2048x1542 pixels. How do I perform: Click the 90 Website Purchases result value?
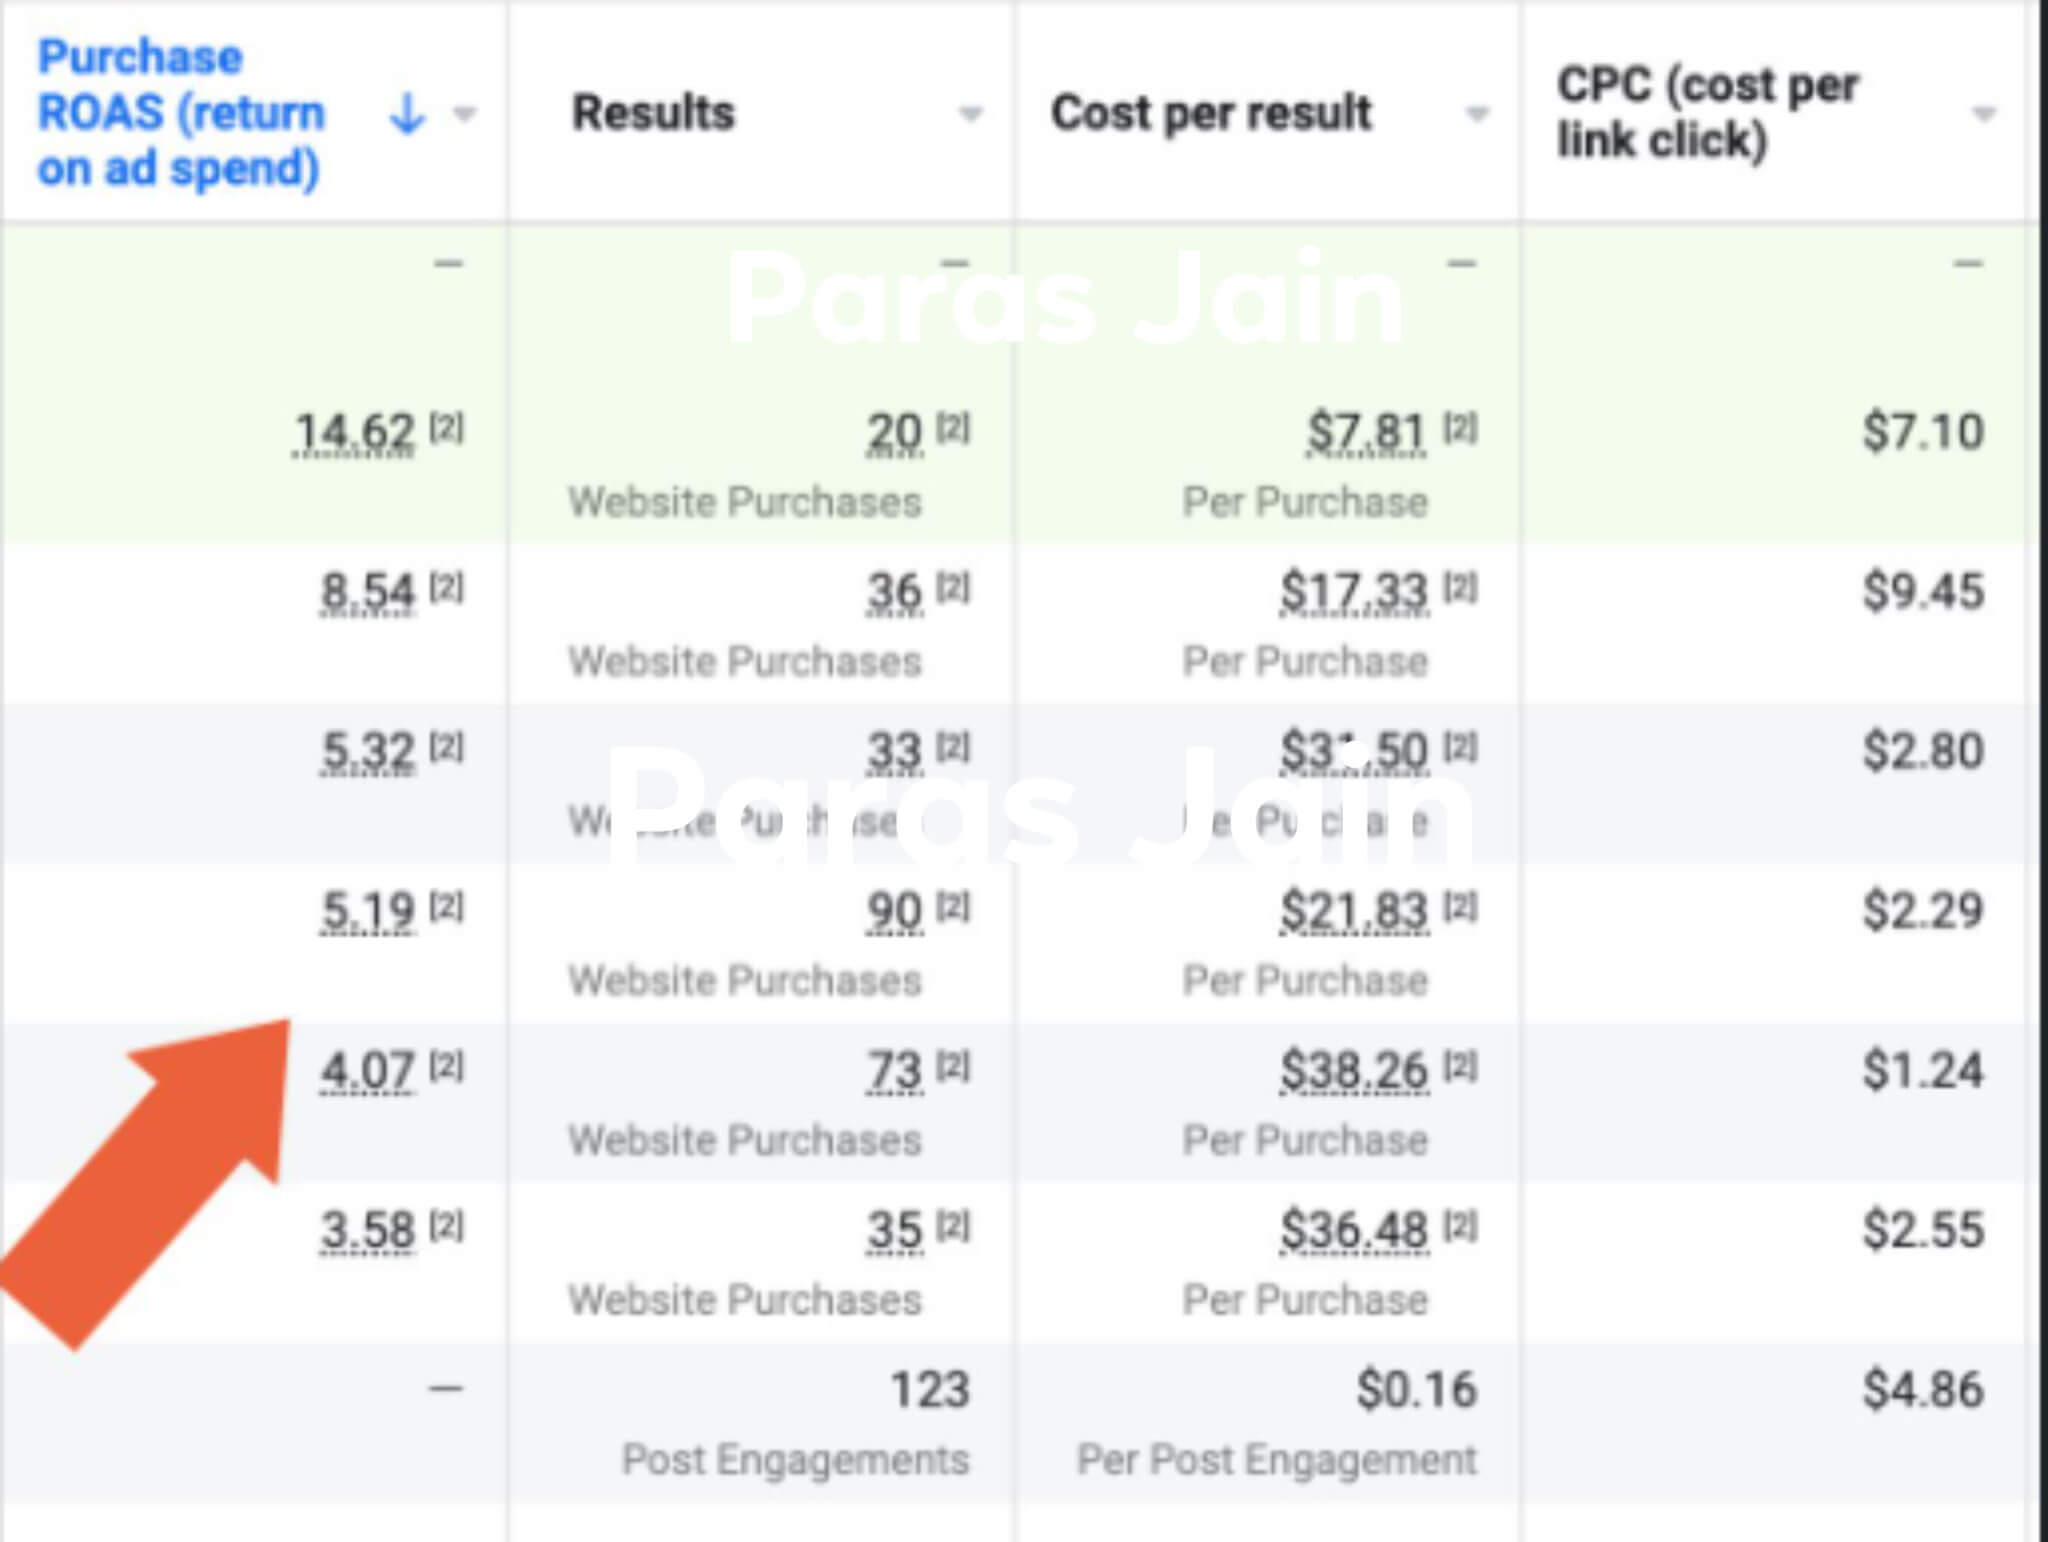(x=894, y=911)
